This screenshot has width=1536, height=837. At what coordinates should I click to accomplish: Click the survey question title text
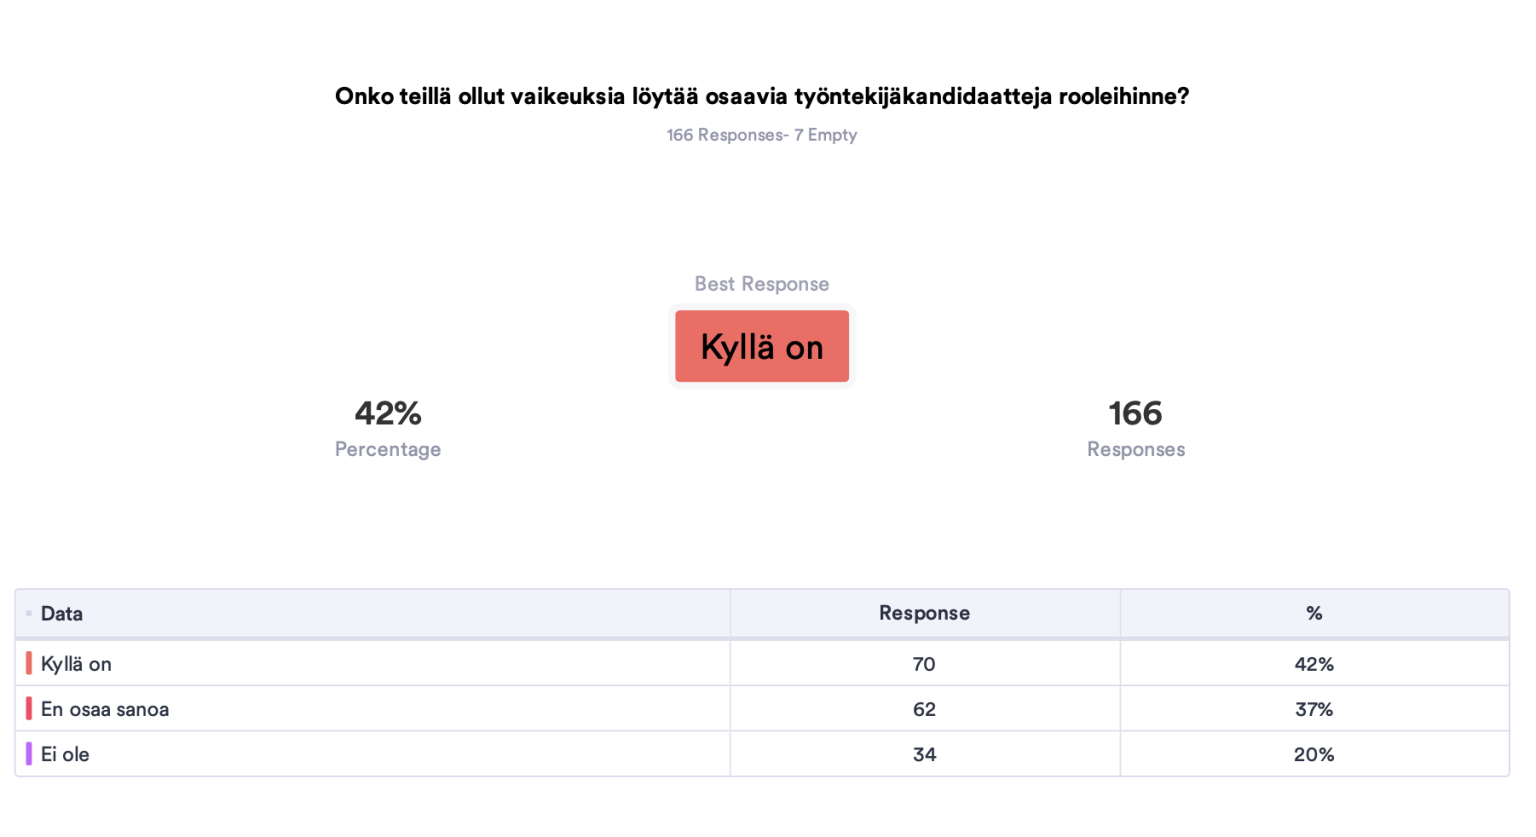[761, 96]
